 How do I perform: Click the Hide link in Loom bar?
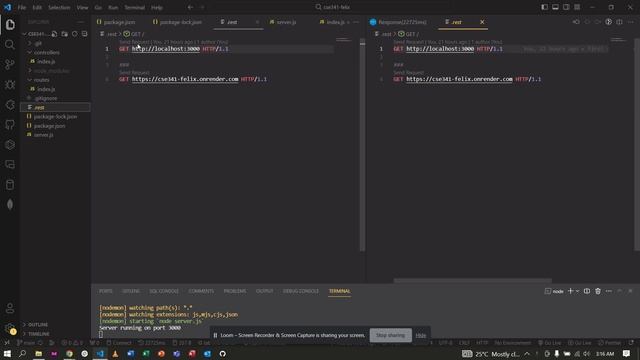[x=421, y=335]
